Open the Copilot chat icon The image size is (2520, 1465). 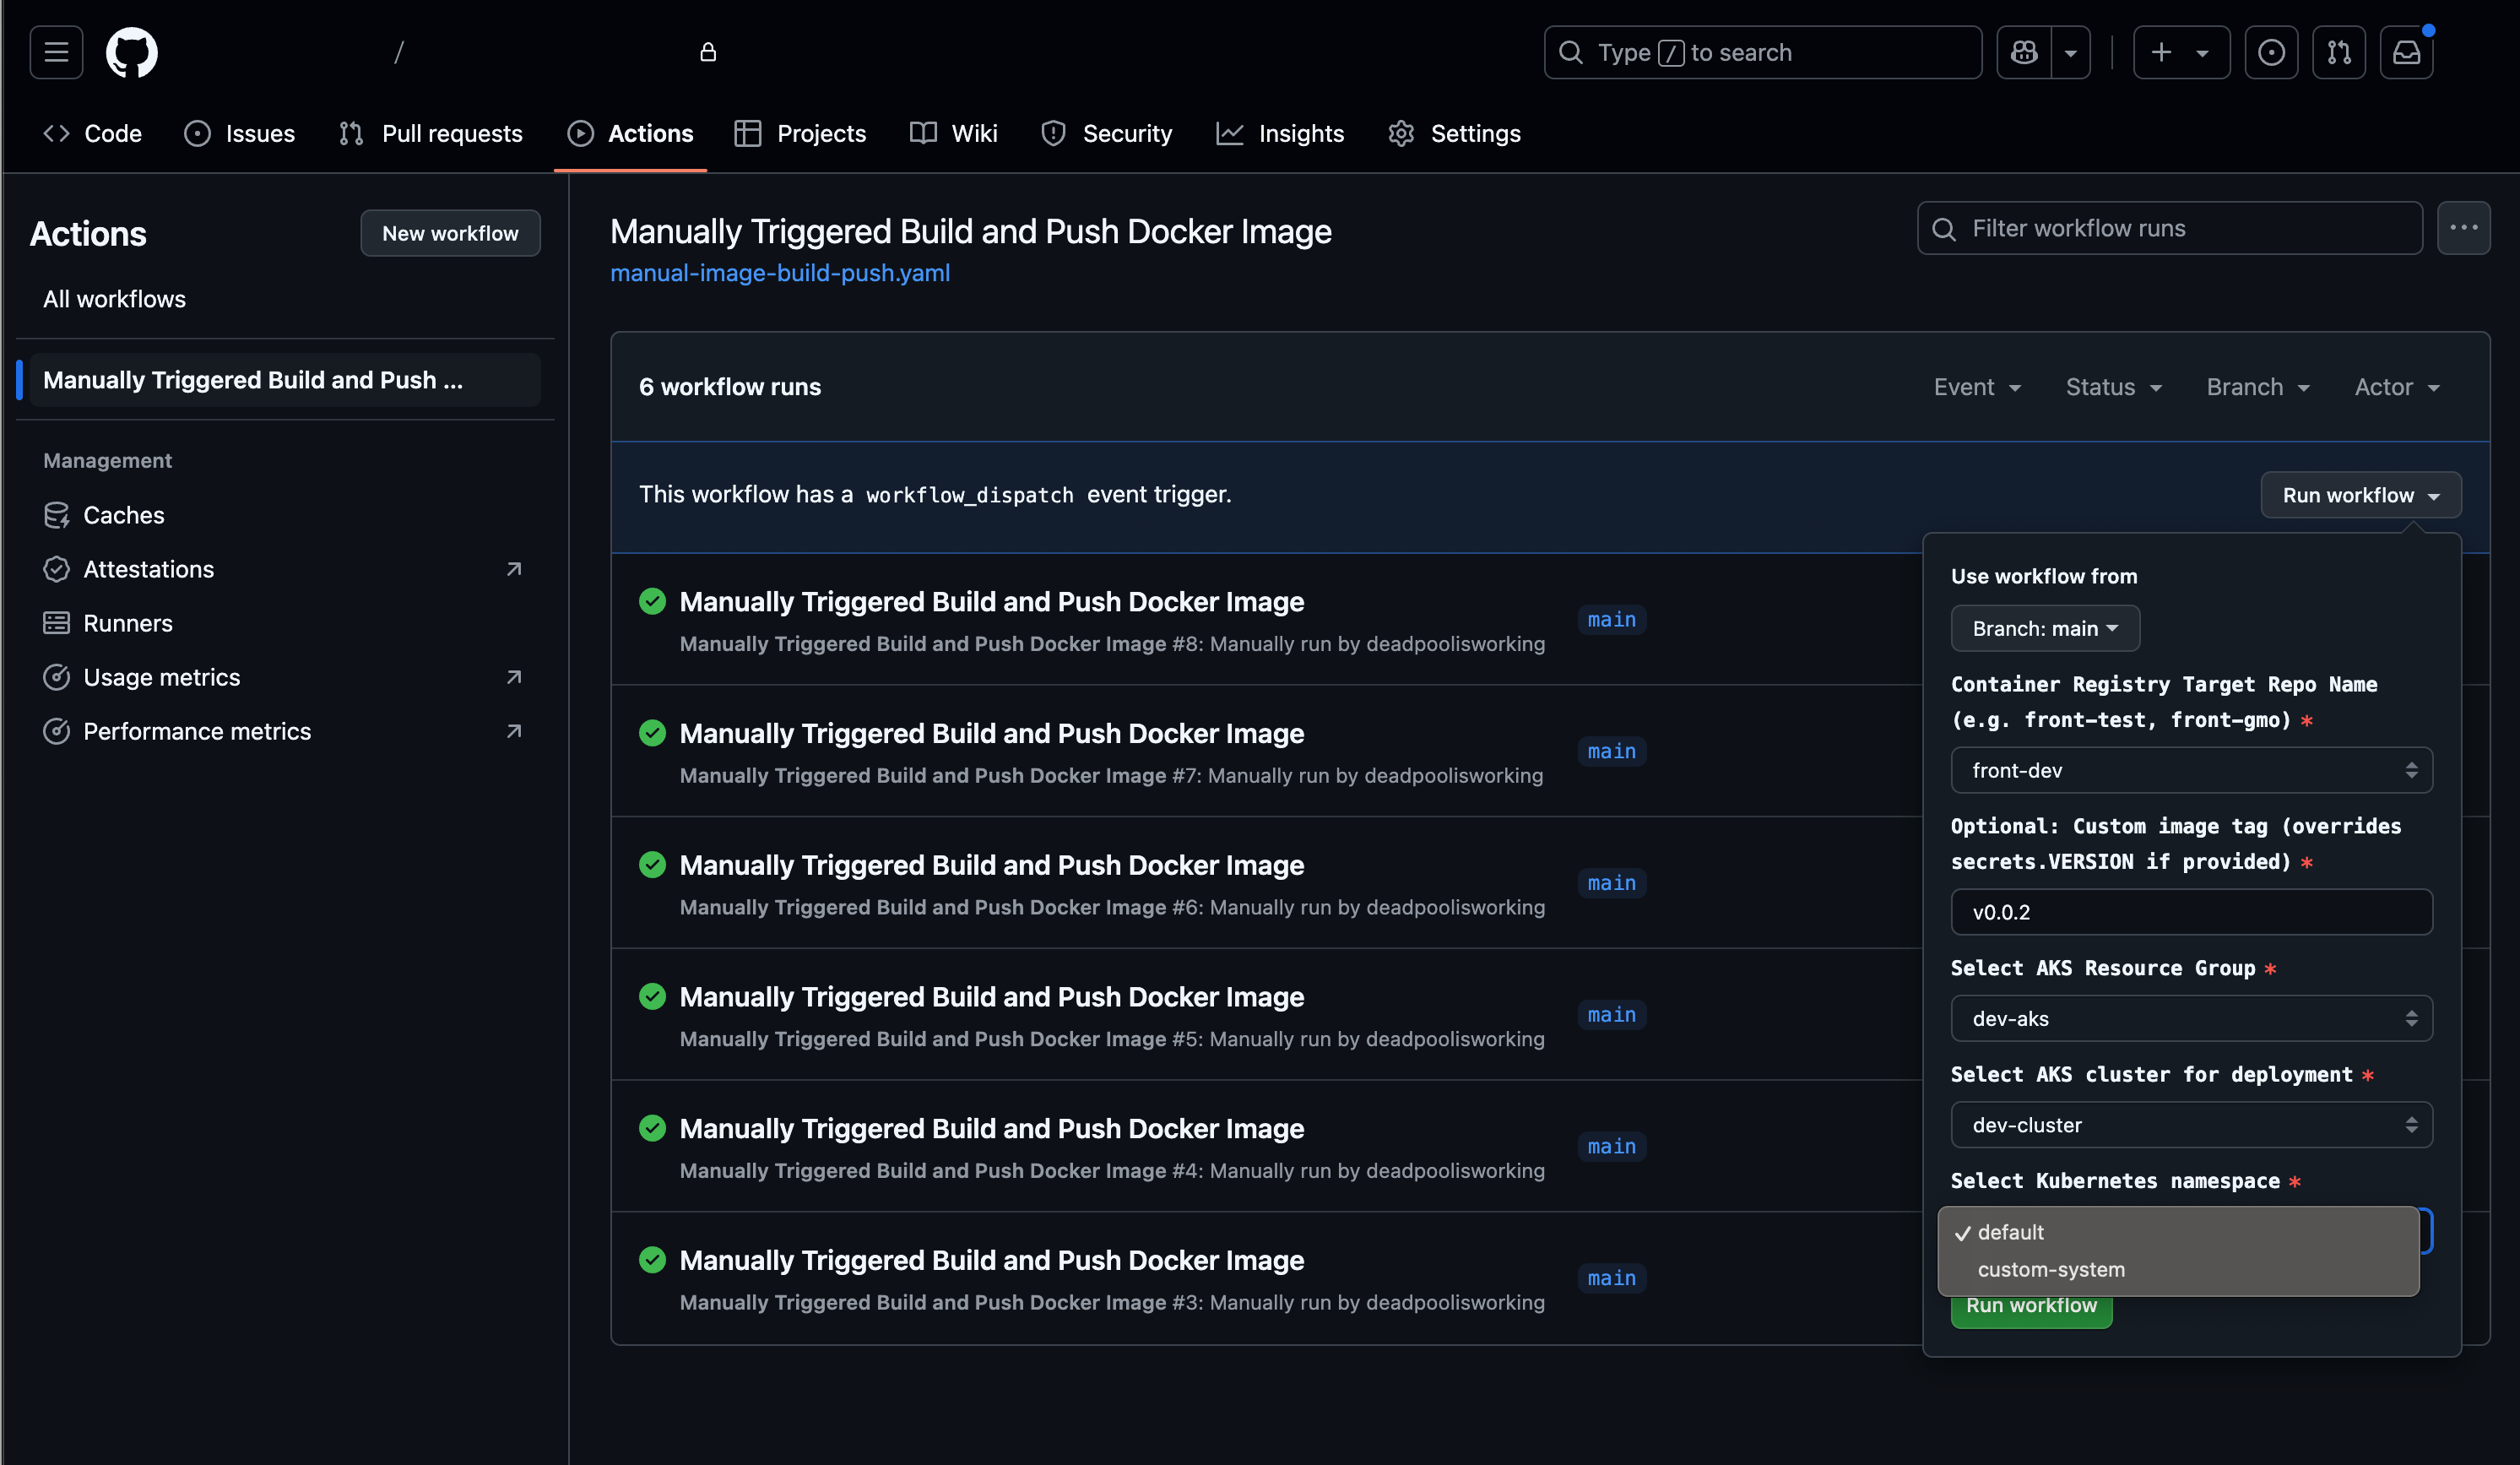click(2024, 52)
